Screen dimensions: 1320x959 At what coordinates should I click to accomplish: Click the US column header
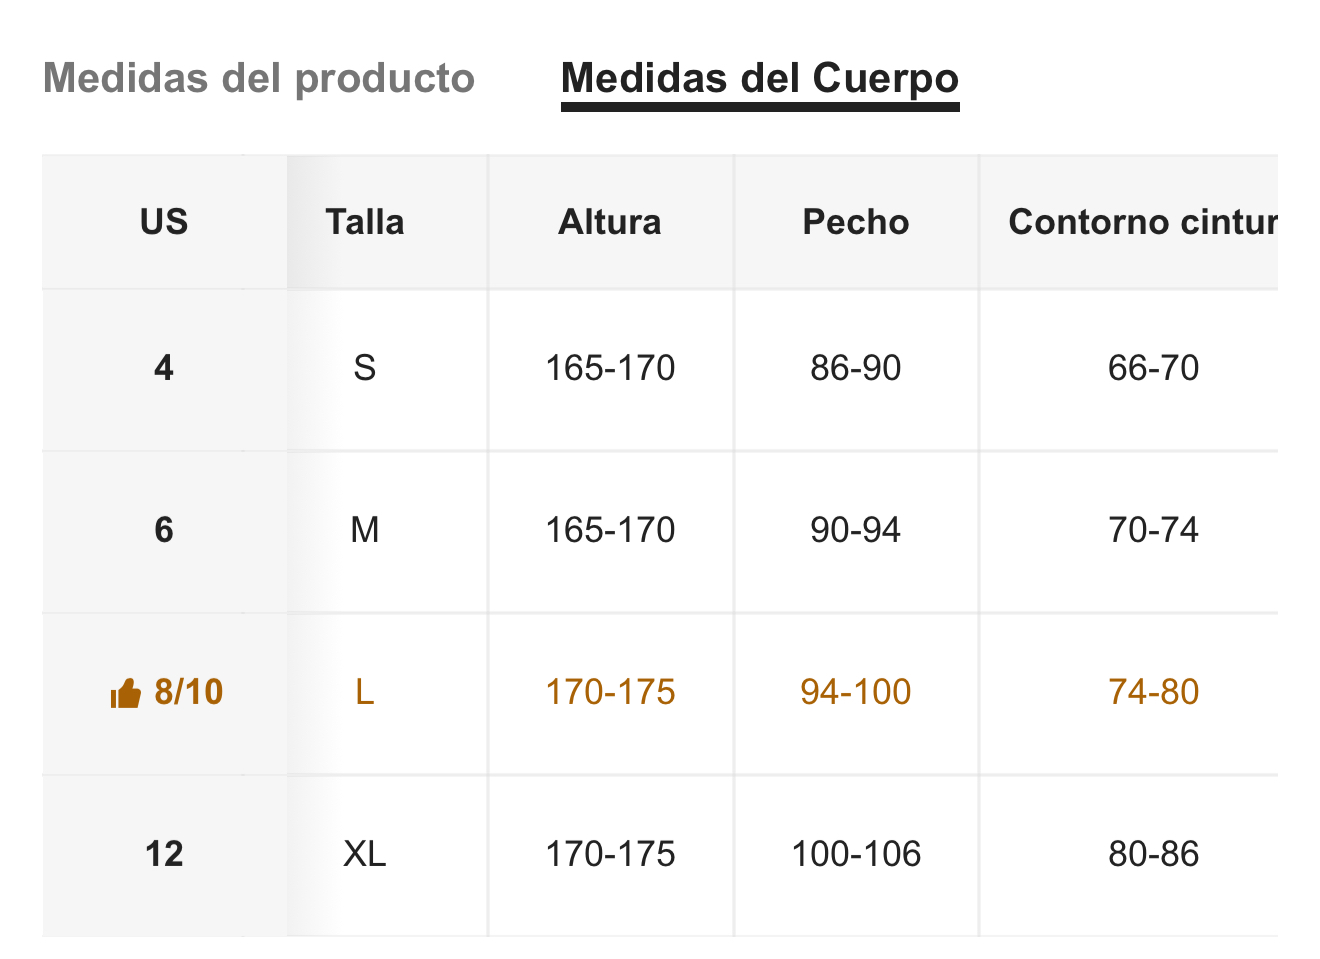(x=164, y=222)
